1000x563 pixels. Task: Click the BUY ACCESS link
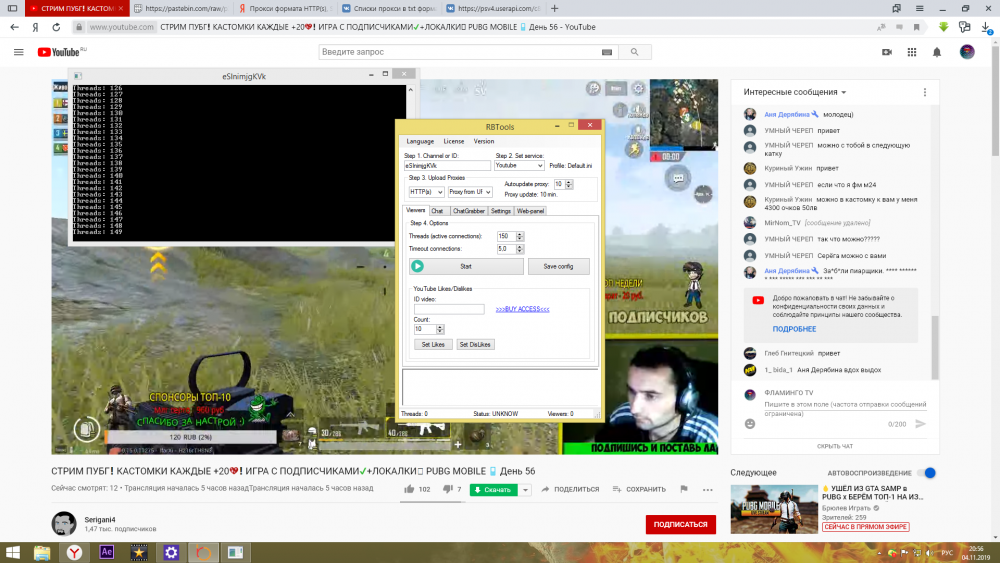tap(522, 309)
